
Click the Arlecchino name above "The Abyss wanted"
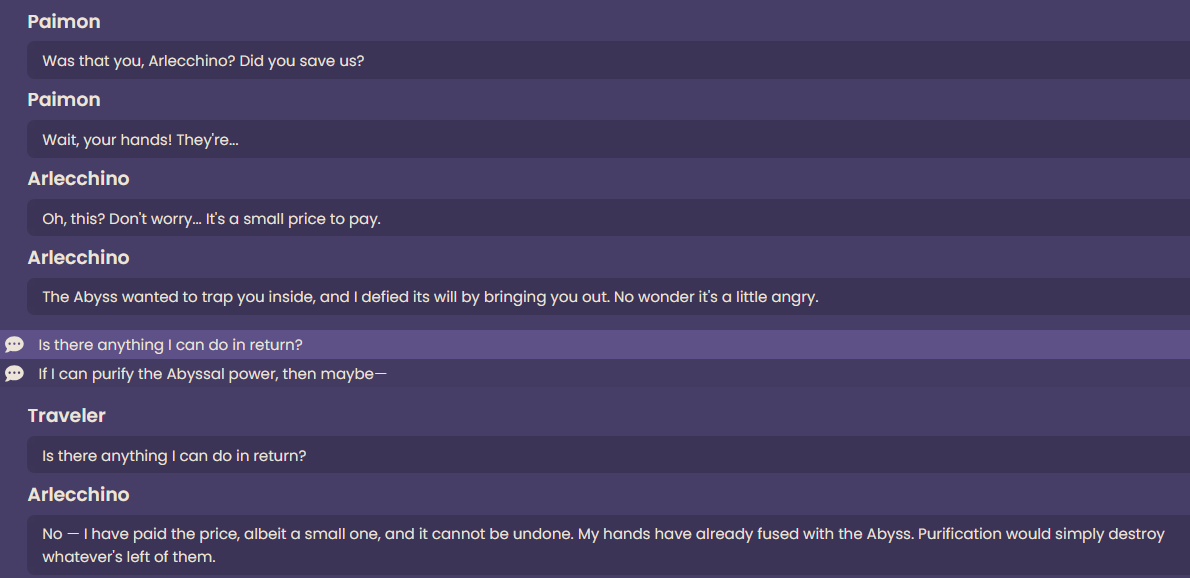point(78,258)
